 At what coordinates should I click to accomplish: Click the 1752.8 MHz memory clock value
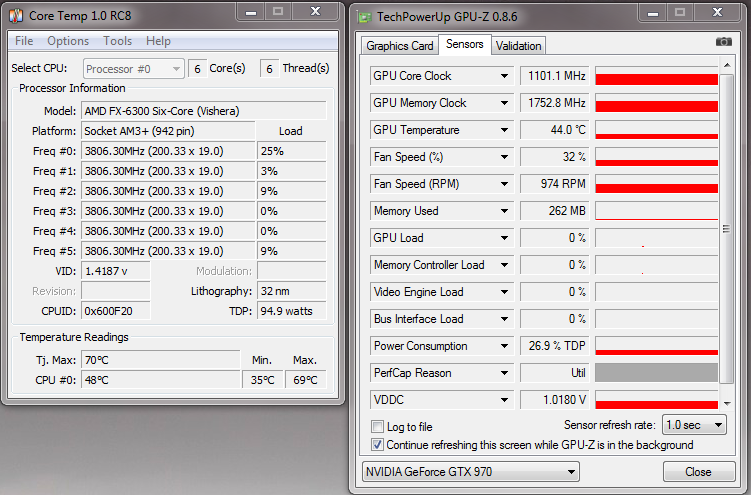pos(555,103)
